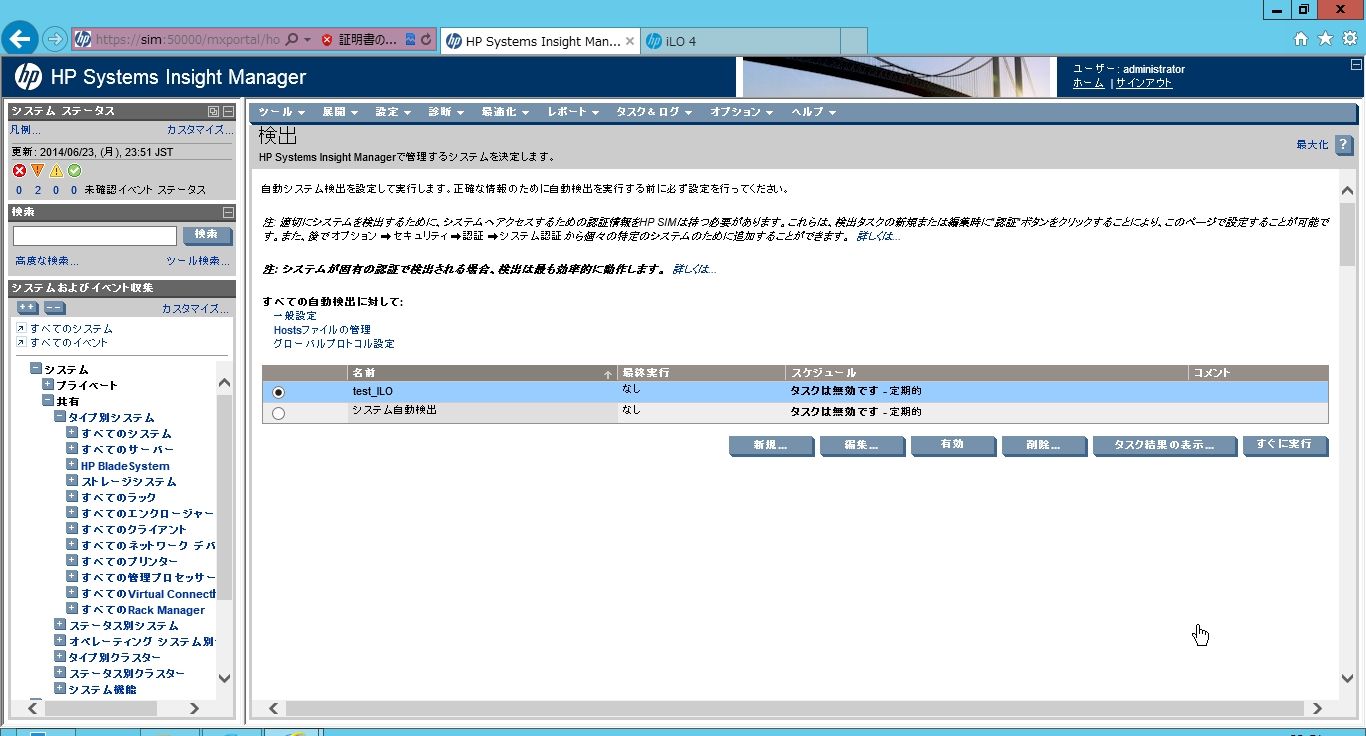Collapse the 共有 tree node
Screen dimensions: 1366x736
[48, 400]
